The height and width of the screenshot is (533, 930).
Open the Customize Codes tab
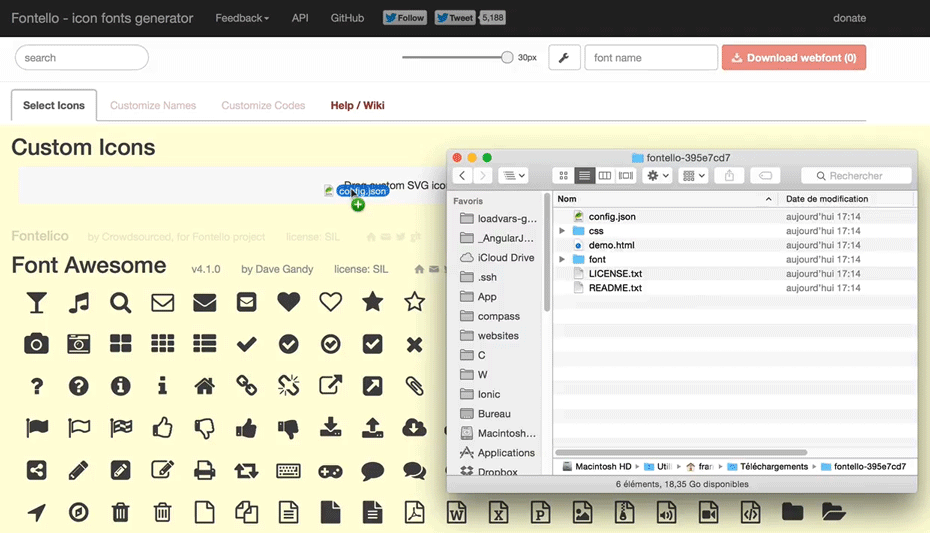tap(263, 106)
